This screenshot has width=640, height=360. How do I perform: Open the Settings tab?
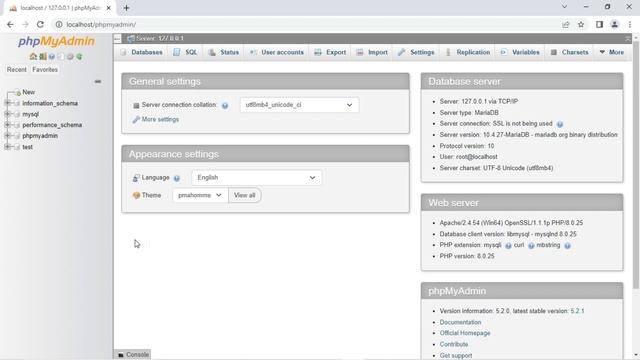point(416,52)
